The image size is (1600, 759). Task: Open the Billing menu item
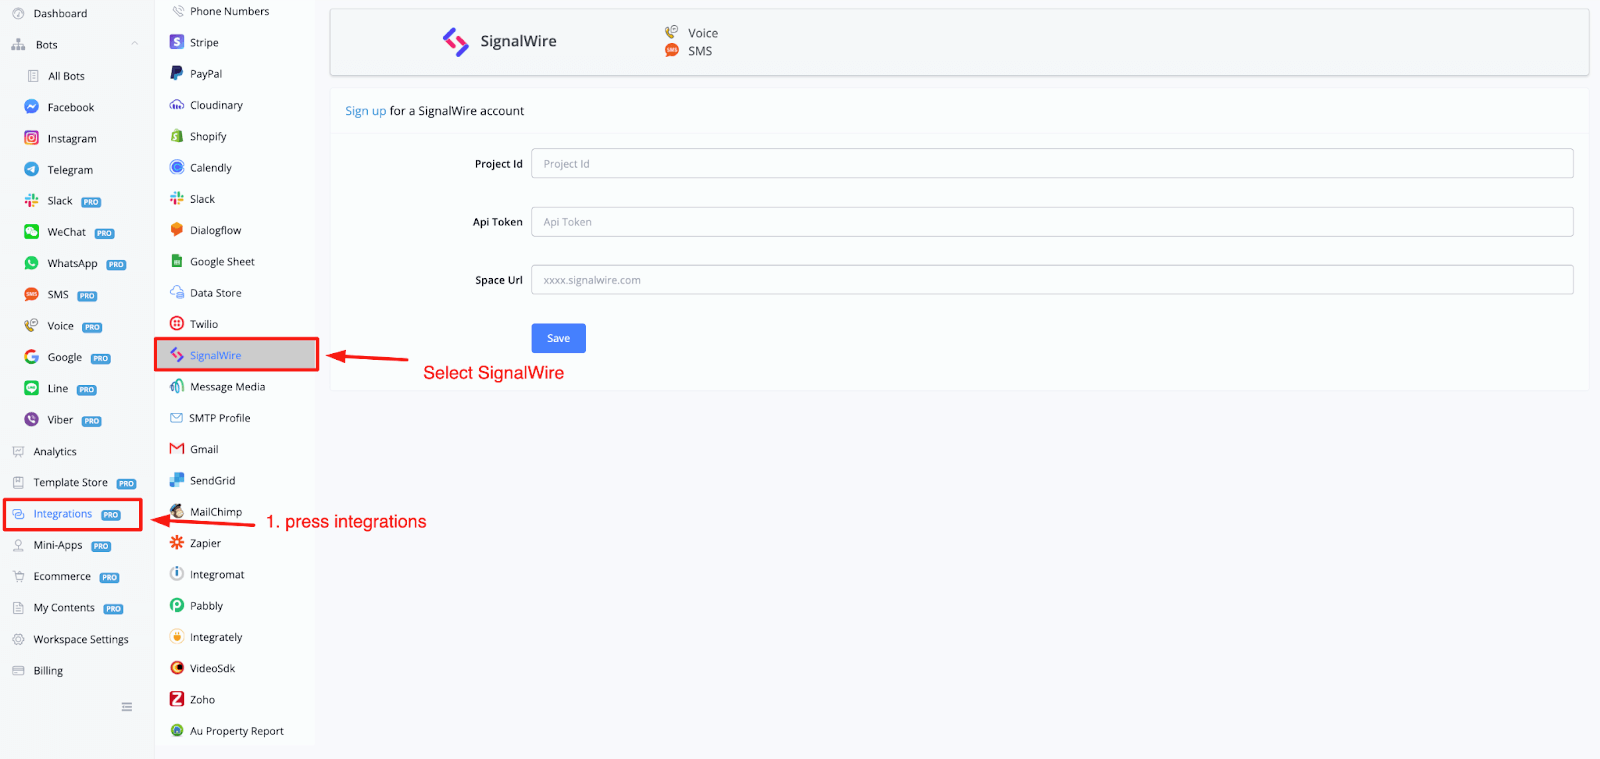click(x=48, y=671)
